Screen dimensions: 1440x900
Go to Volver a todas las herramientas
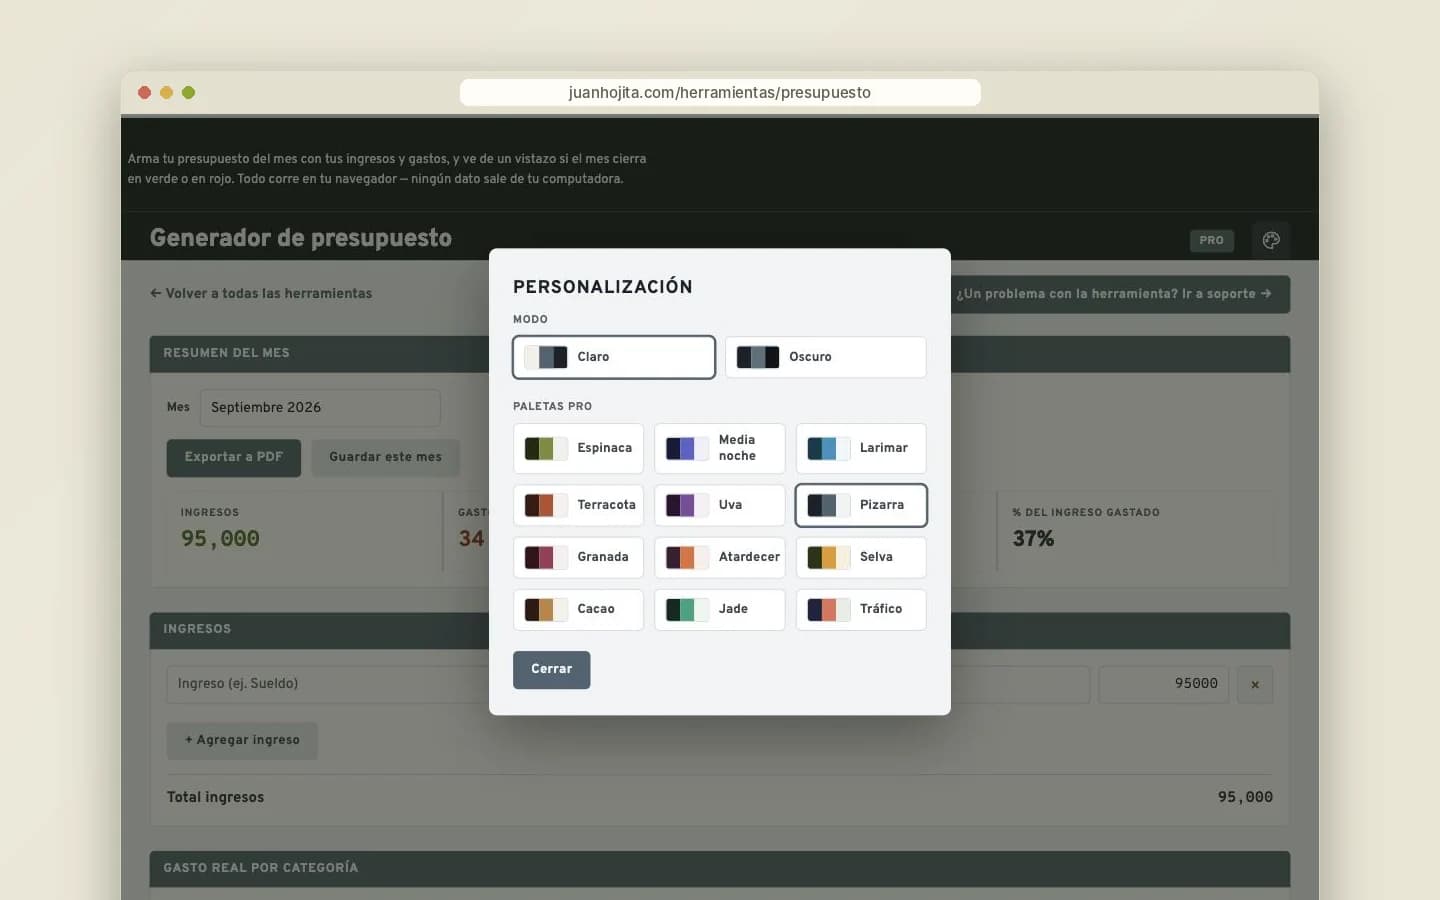[261, 294]
